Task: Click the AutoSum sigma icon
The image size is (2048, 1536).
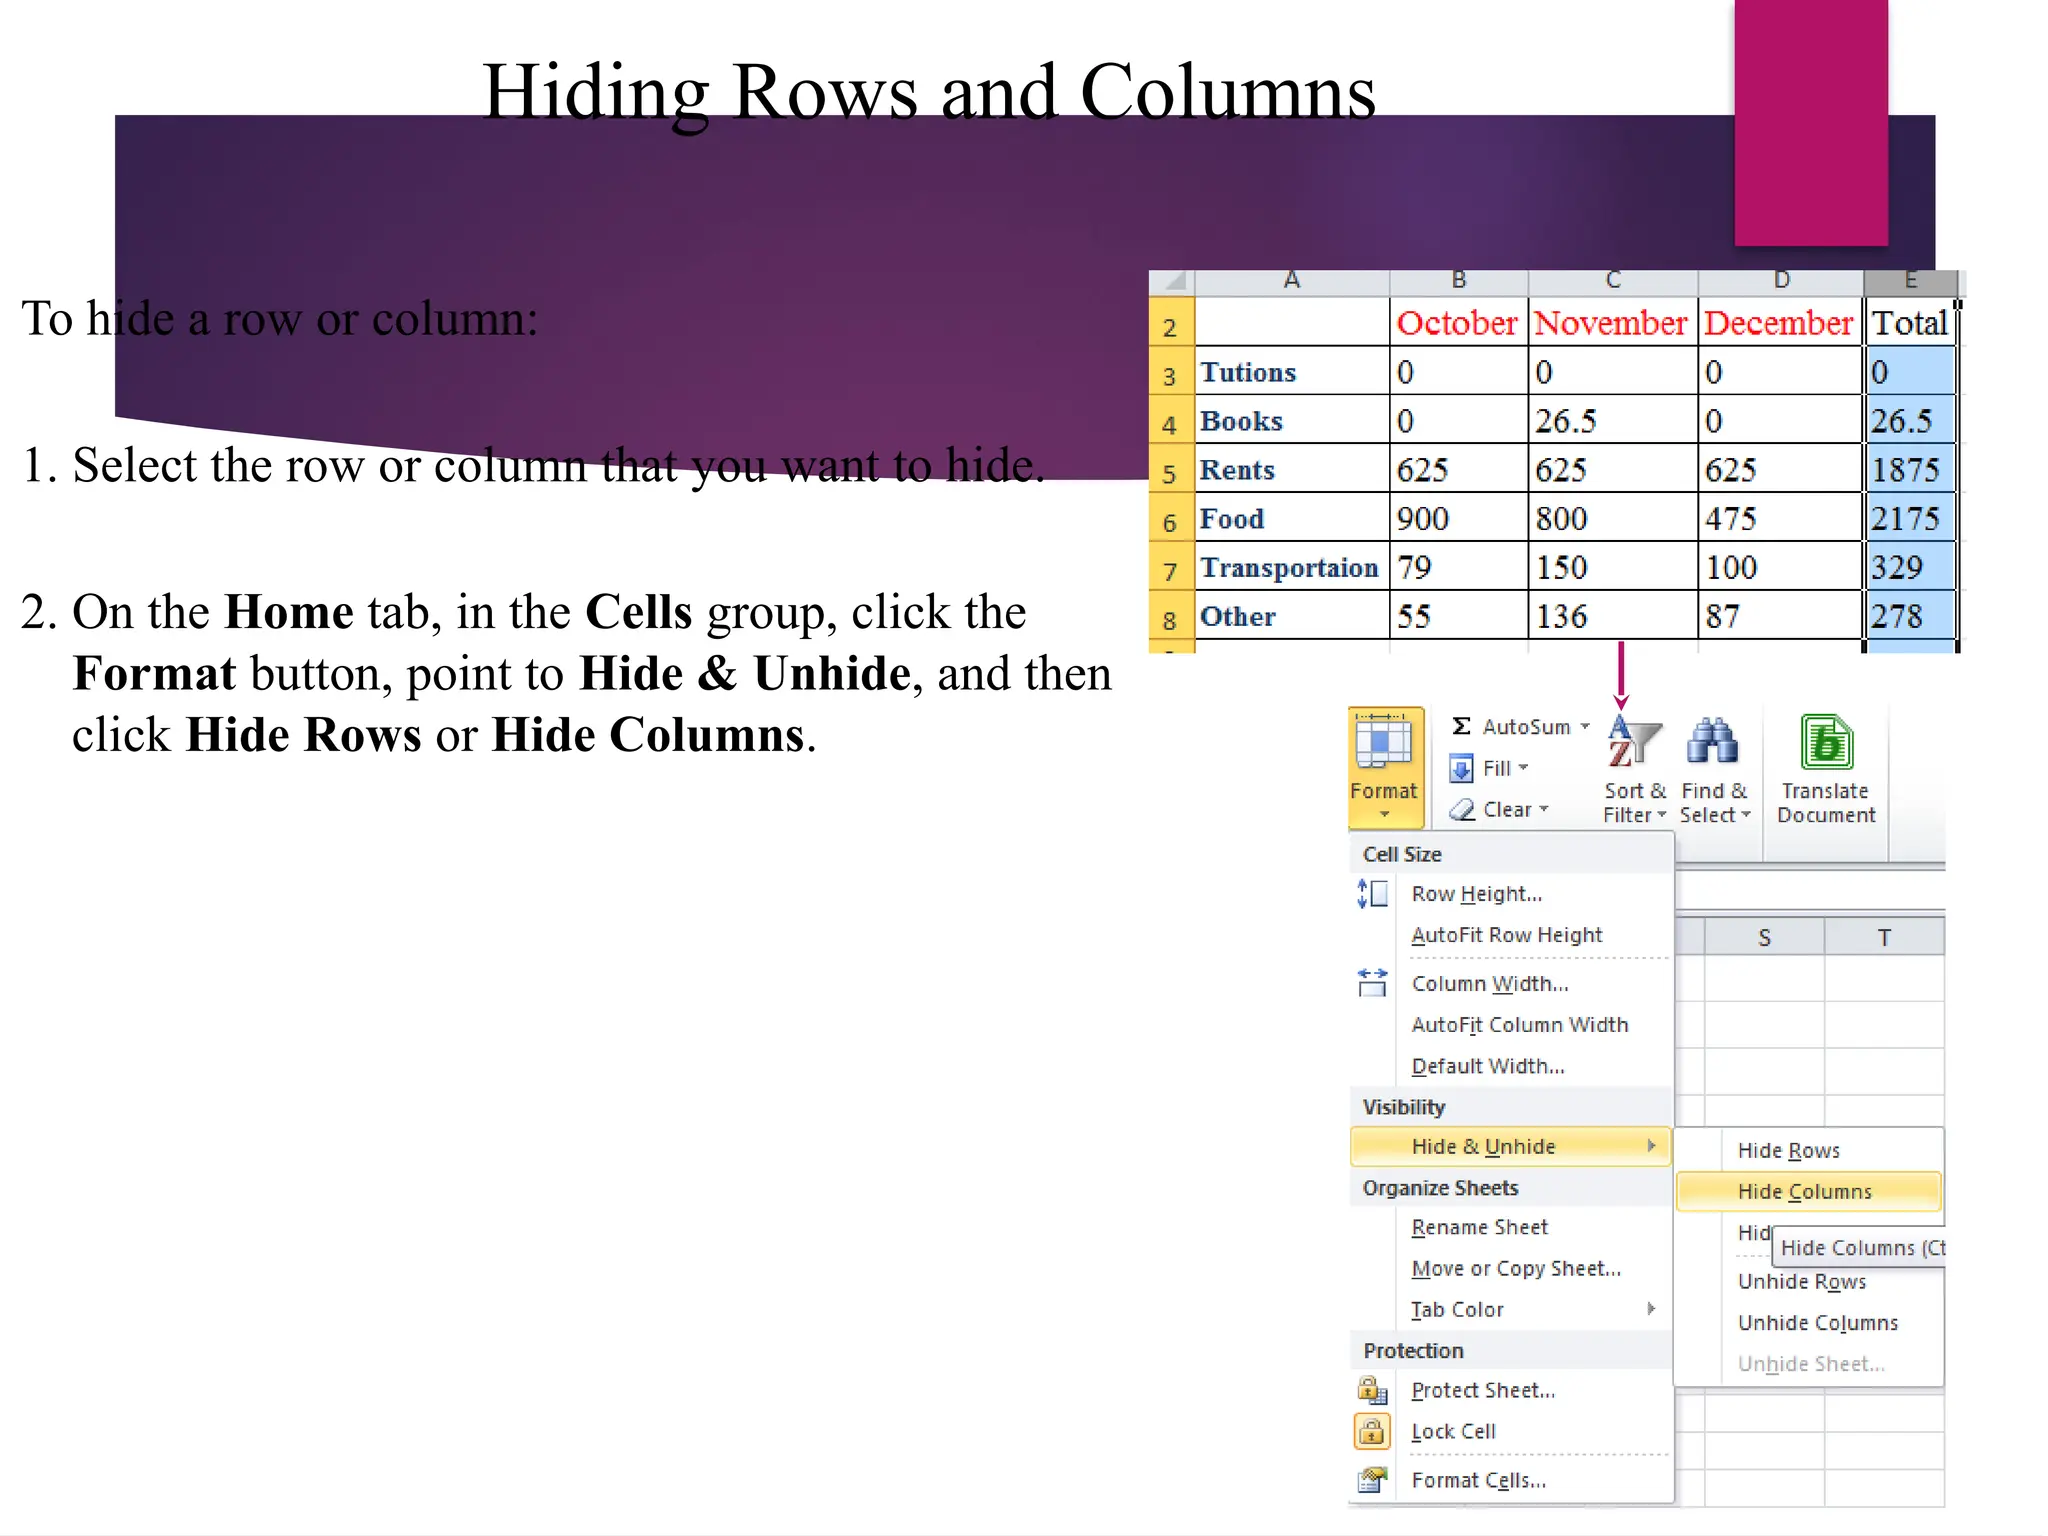Action: (1461, 726)
